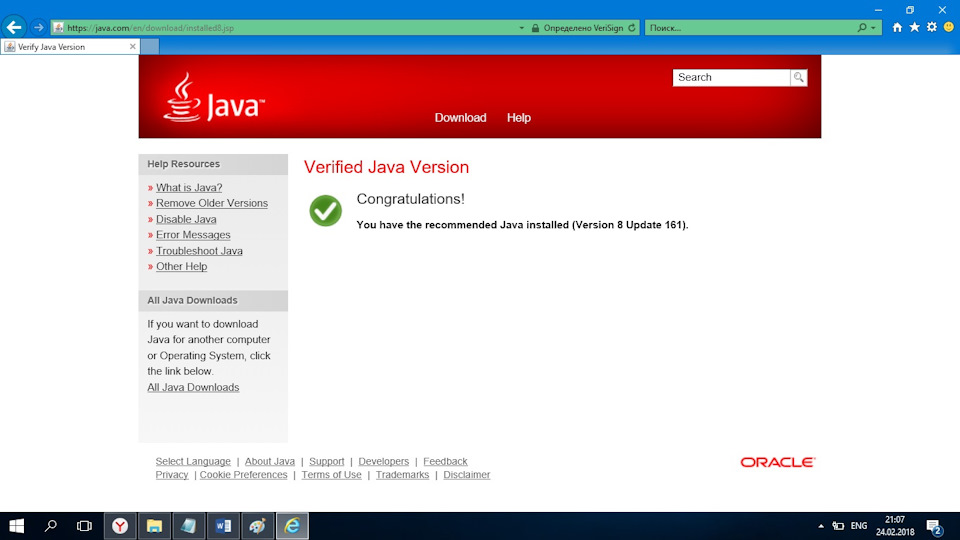Click the Home icon in browser toolbar
Viewport: 960px width, 540px height.
tap(897, 28)
